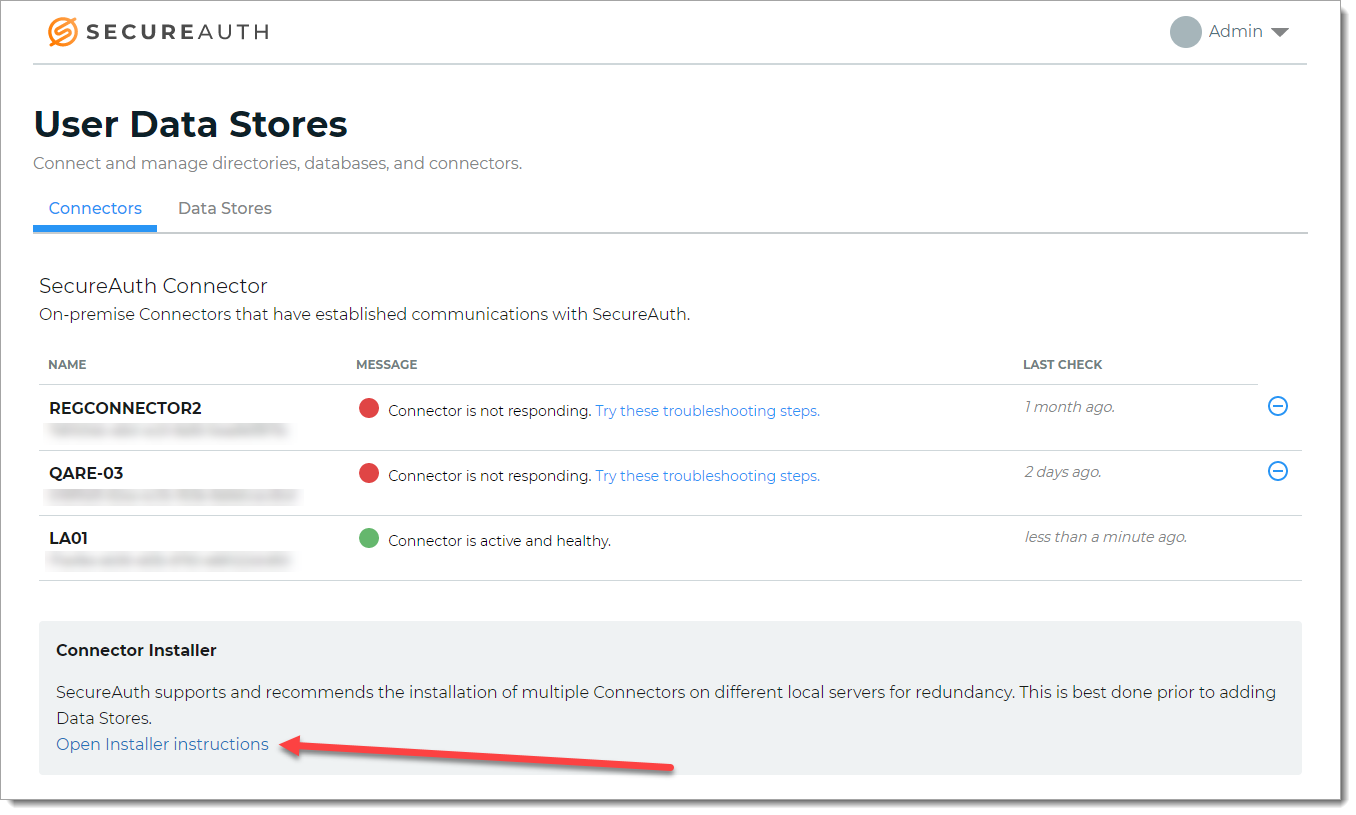This screenshot has height=815, width=1356.
Task: Click the red status dot for REGCONNECTOR2
Action: point(369,409)
